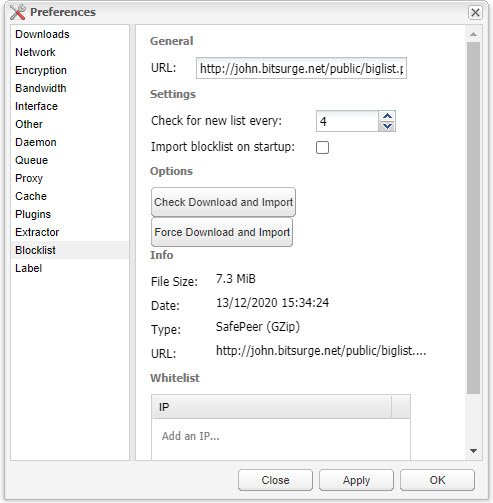Click the scrollbar up arrow
The width and height of the screenshot is (493, 503).
pyautogui.click(x=473, y=34)
